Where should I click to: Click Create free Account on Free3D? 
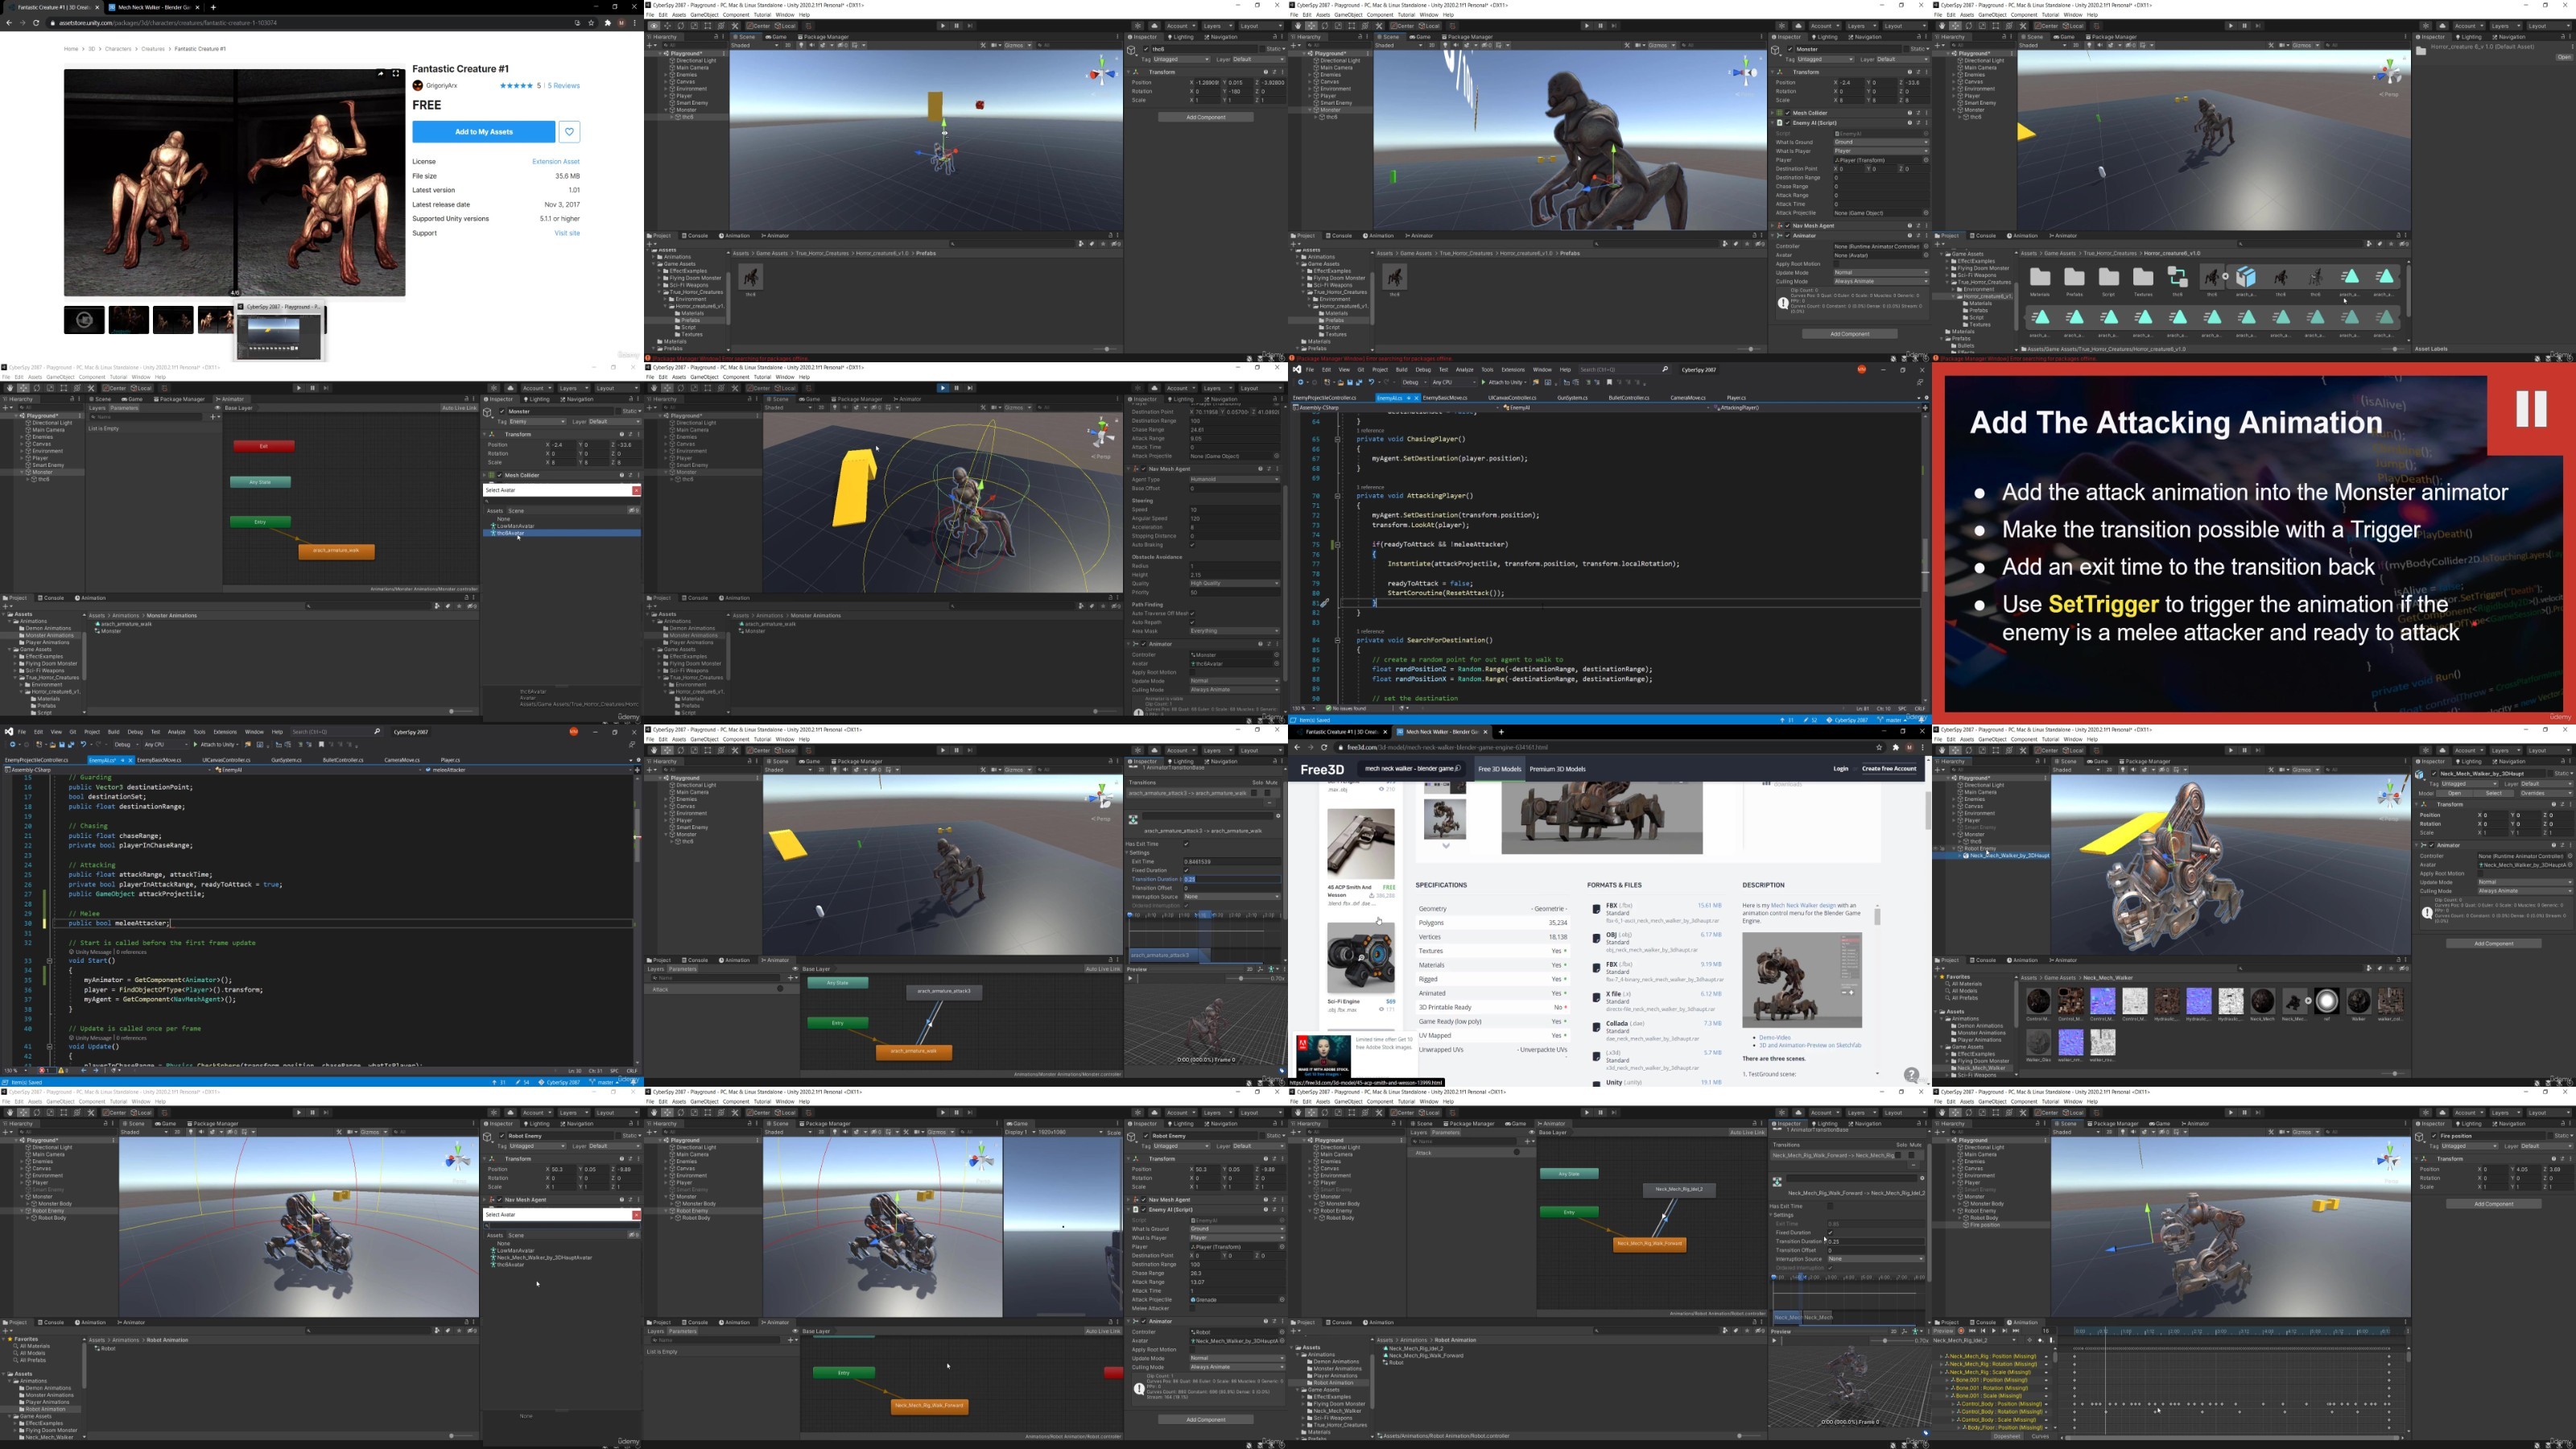click(x=1889, y=769)
